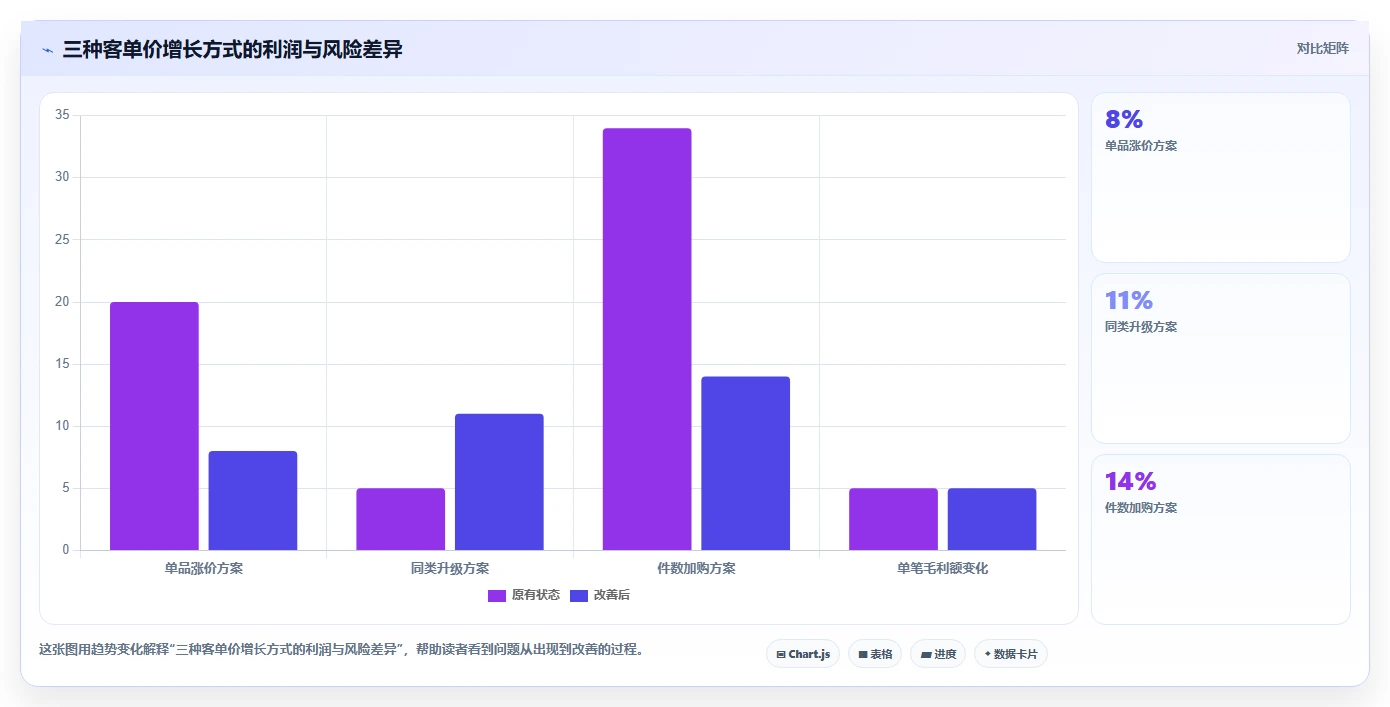Open the 11% 同类升级方案 card
Viewport: 1390px width, 707px height.
click(x=1220, y=359)
